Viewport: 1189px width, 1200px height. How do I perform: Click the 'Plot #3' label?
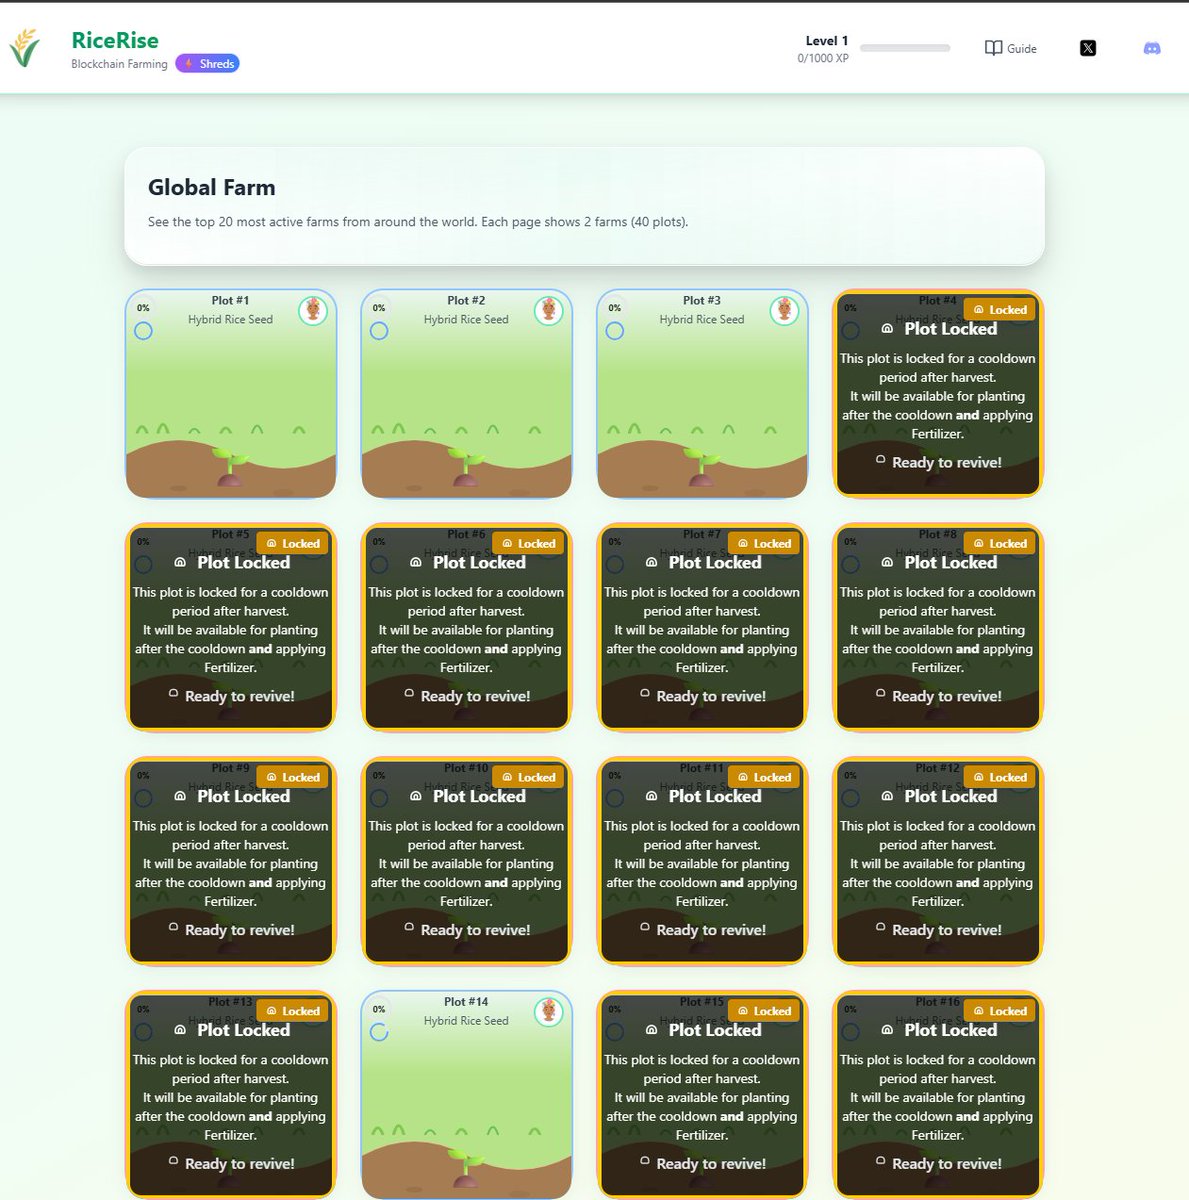point(702,300)
